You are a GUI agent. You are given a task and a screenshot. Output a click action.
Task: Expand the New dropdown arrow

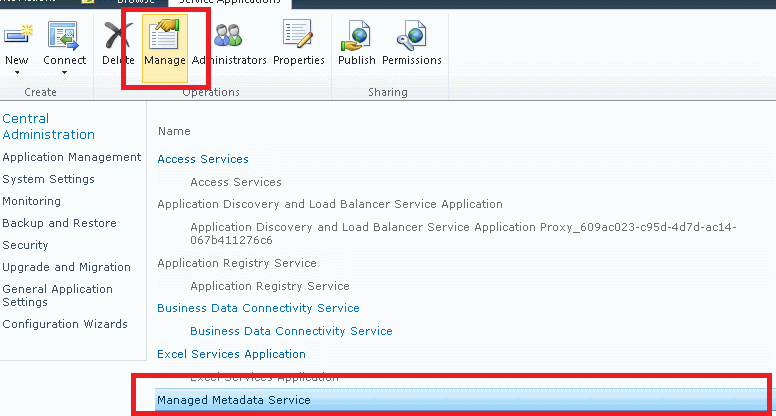point(17,73)
